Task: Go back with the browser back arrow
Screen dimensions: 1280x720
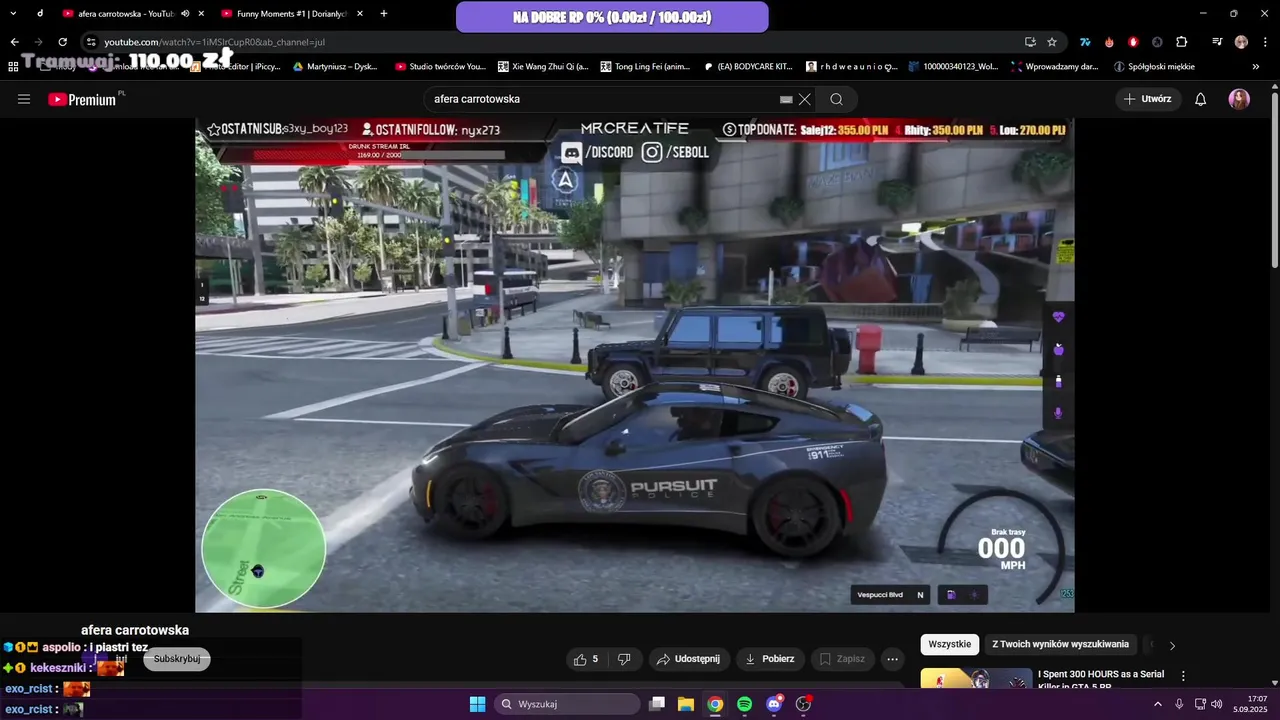Action: pos(14,42)
